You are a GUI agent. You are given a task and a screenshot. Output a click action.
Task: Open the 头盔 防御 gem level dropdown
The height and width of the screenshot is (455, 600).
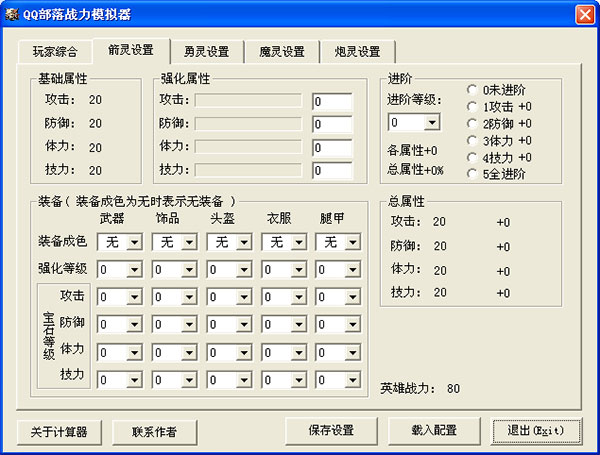point(229,324)
